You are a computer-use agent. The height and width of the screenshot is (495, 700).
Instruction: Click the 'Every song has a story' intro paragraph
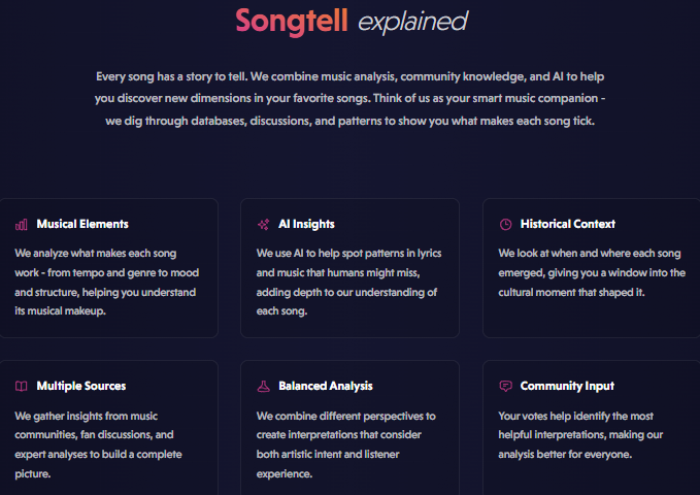click(350, 99)
